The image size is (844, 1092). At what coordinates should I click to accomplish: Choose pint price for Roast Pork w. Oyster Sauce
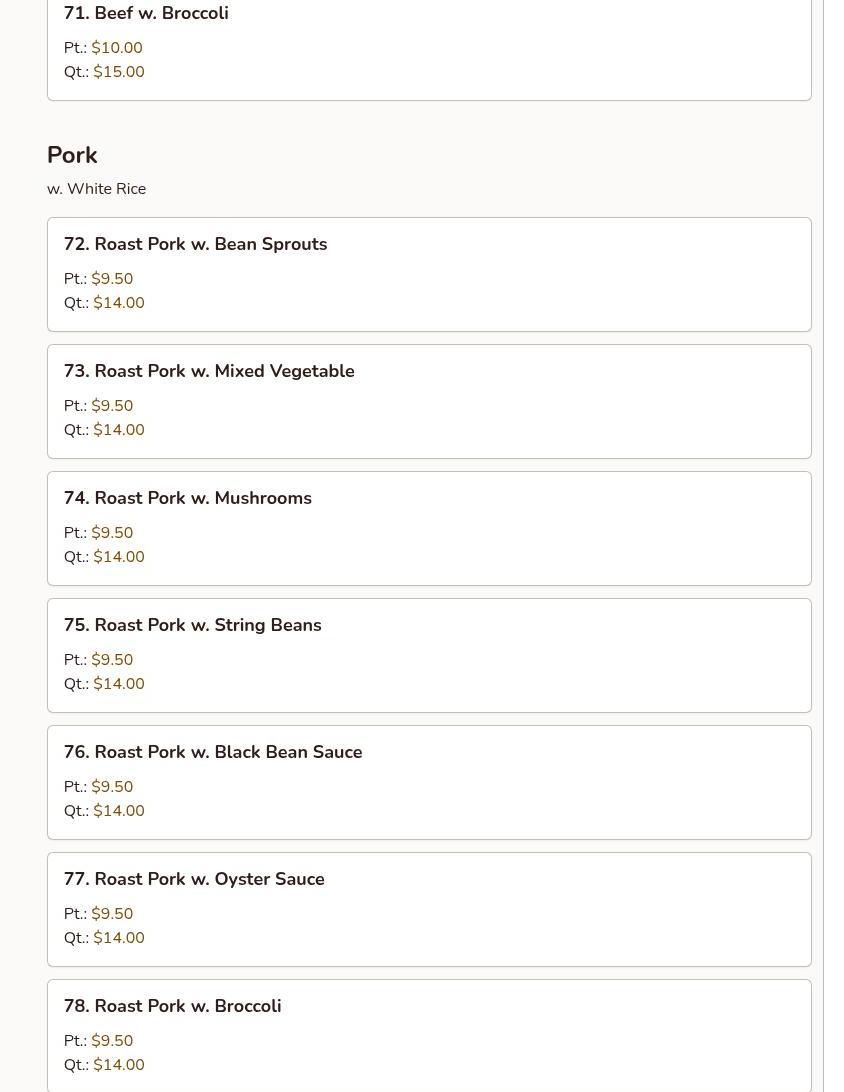(x=112, y=914)
